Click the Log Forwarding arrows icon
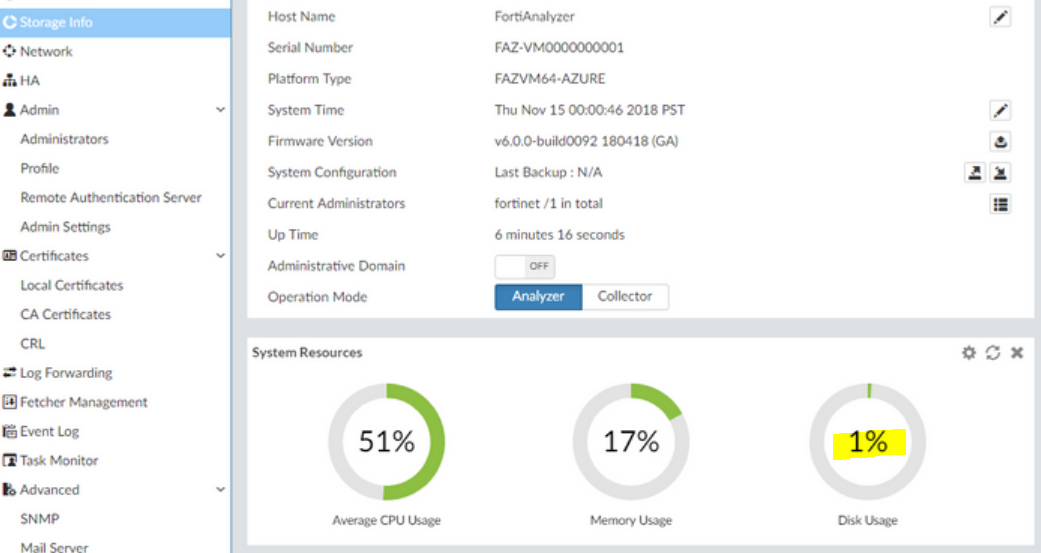The image size is (1041, 553). point(9,372)
